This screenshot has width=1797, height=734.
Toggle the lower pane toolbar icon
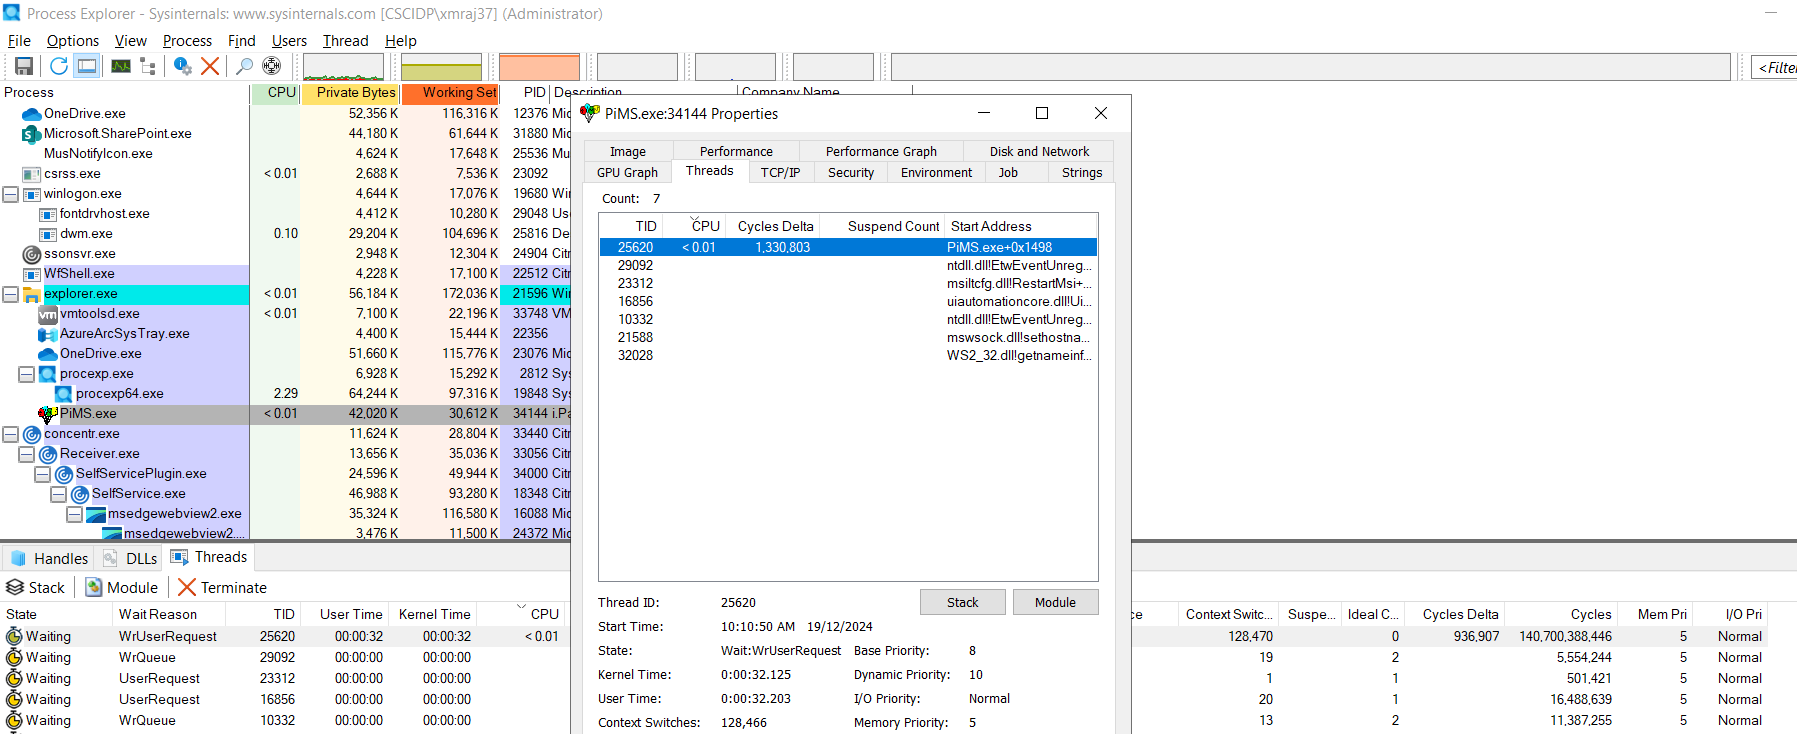87,66
